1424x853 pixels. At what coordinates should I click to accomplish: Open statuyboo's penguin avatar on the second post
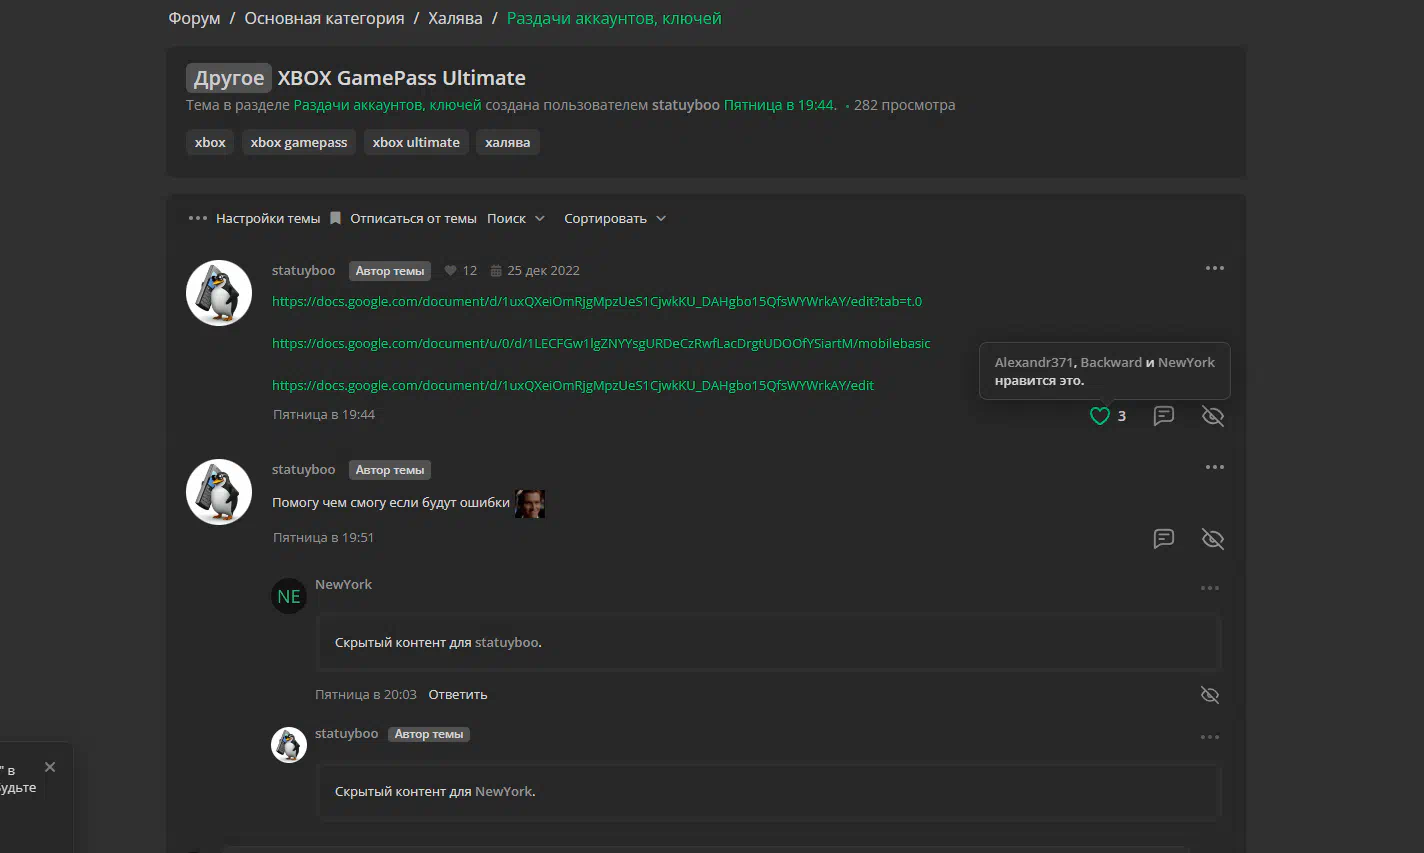tap(219, 492)
